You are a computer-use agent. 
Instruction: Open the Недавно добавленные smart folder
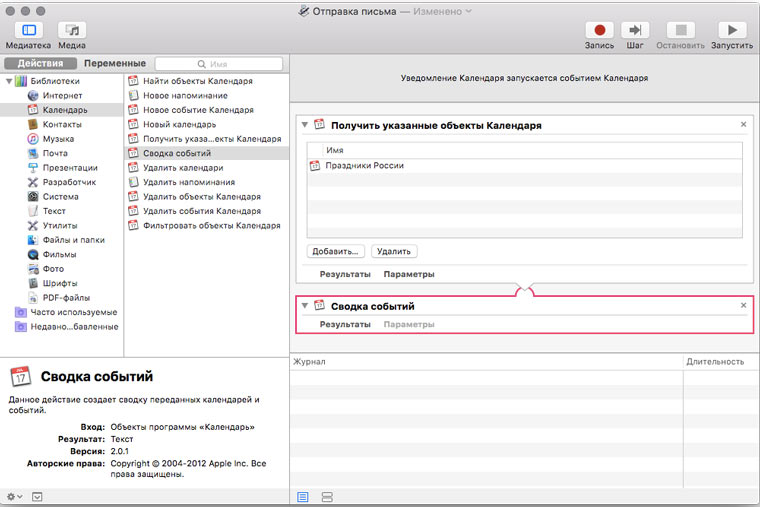[x=74, y=327]
